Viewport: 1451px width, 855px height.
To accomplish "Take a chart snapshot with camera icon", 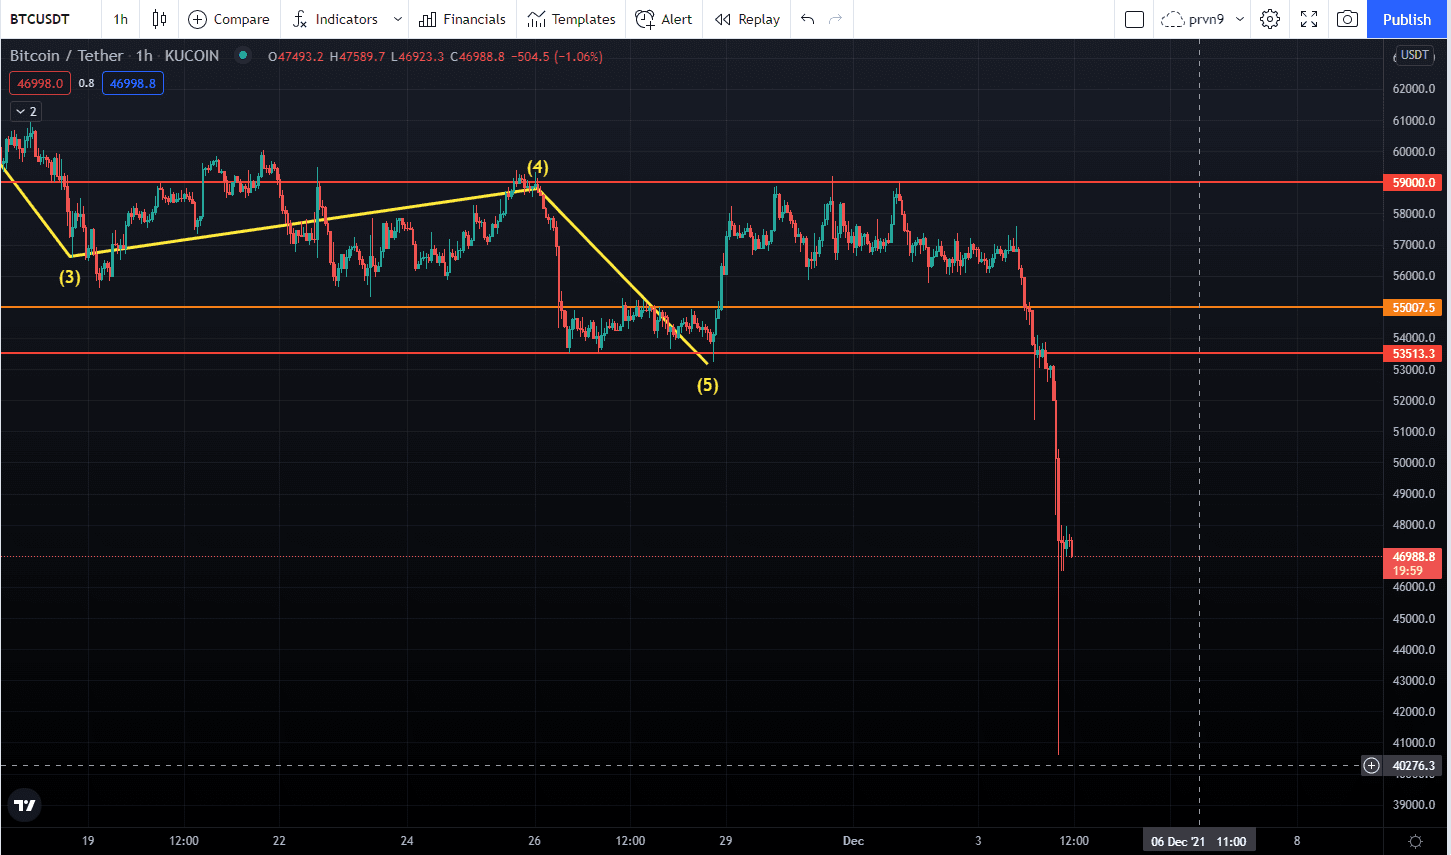I will [1347, 19].
